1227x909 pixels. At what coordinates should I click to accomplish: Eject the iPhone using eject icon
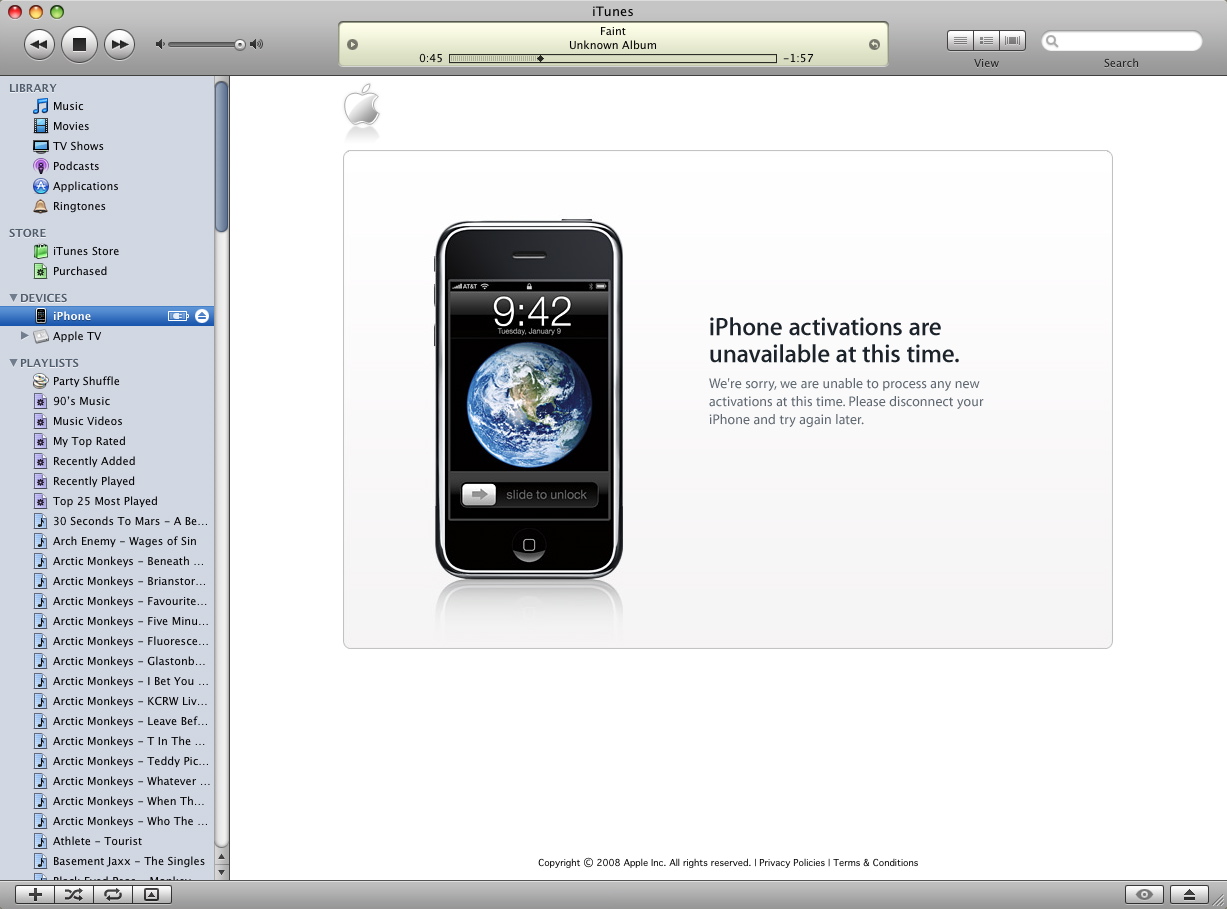(202, 316)
